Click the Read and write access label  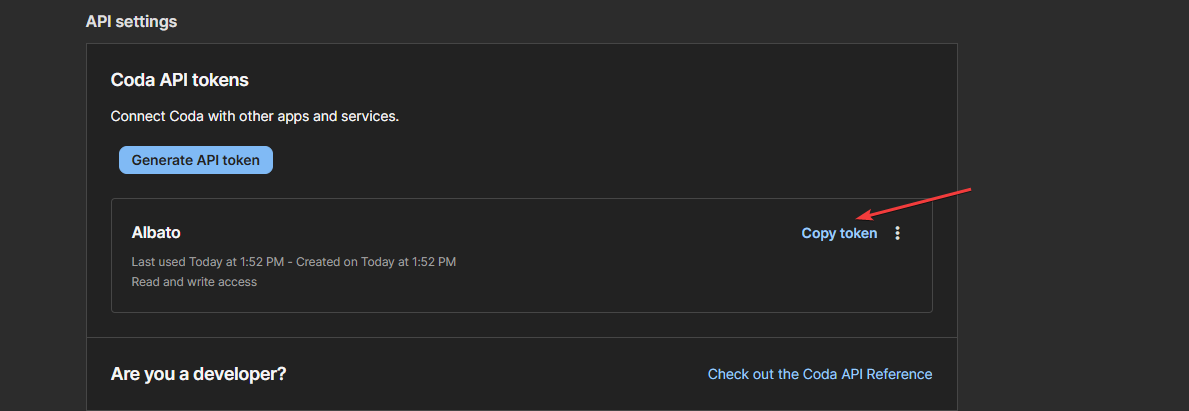[194, 282]
